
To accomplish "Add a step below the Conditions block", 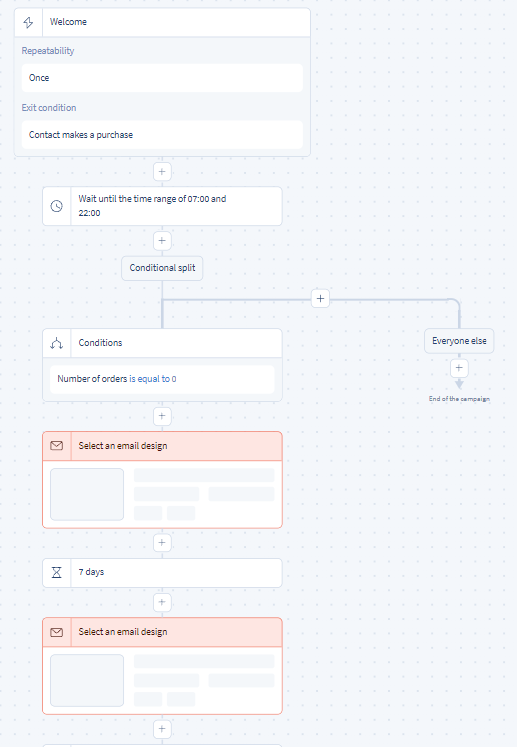I will point(162,416).
